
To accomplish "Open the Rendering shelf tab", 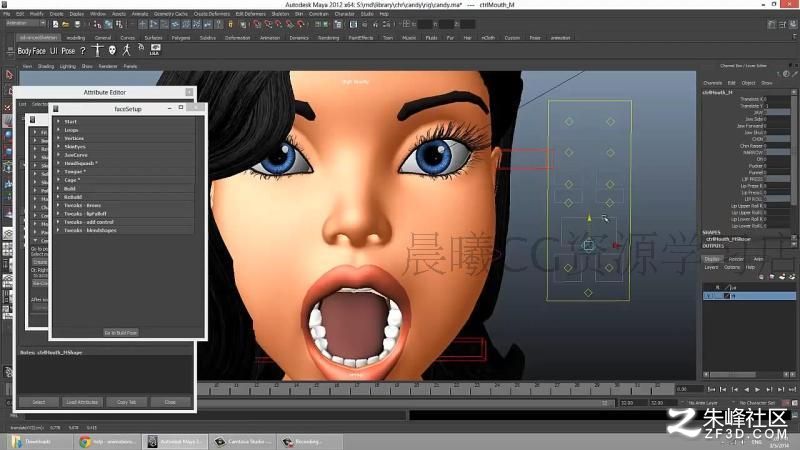I will click(x=328, y=38).
